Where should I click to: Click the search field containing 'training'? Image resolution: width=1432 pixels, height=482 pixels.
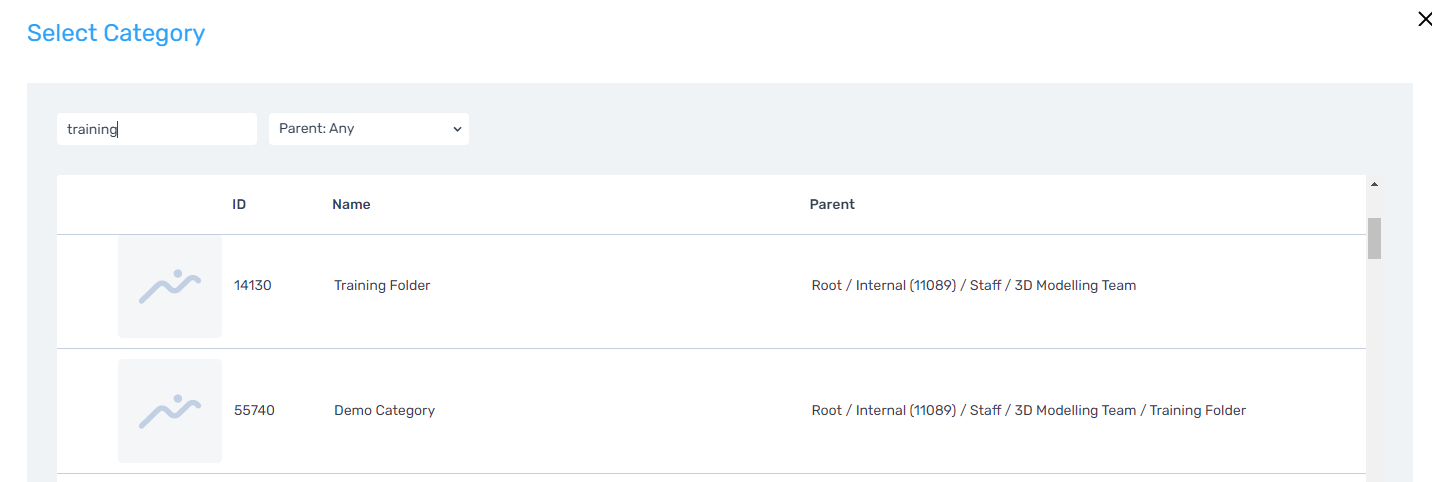[157, 129]
